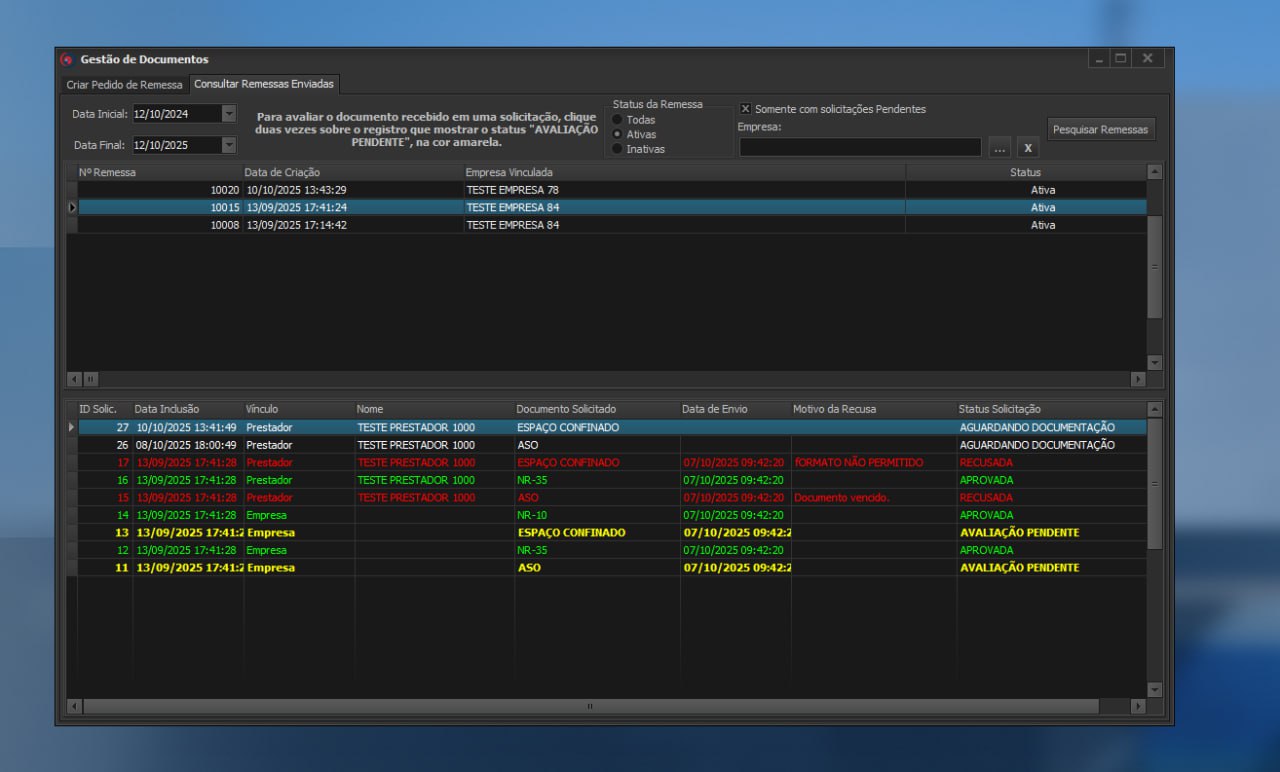1280x772 pixels.
Task: Click the Empresa text input field
Action: point(860,148)
